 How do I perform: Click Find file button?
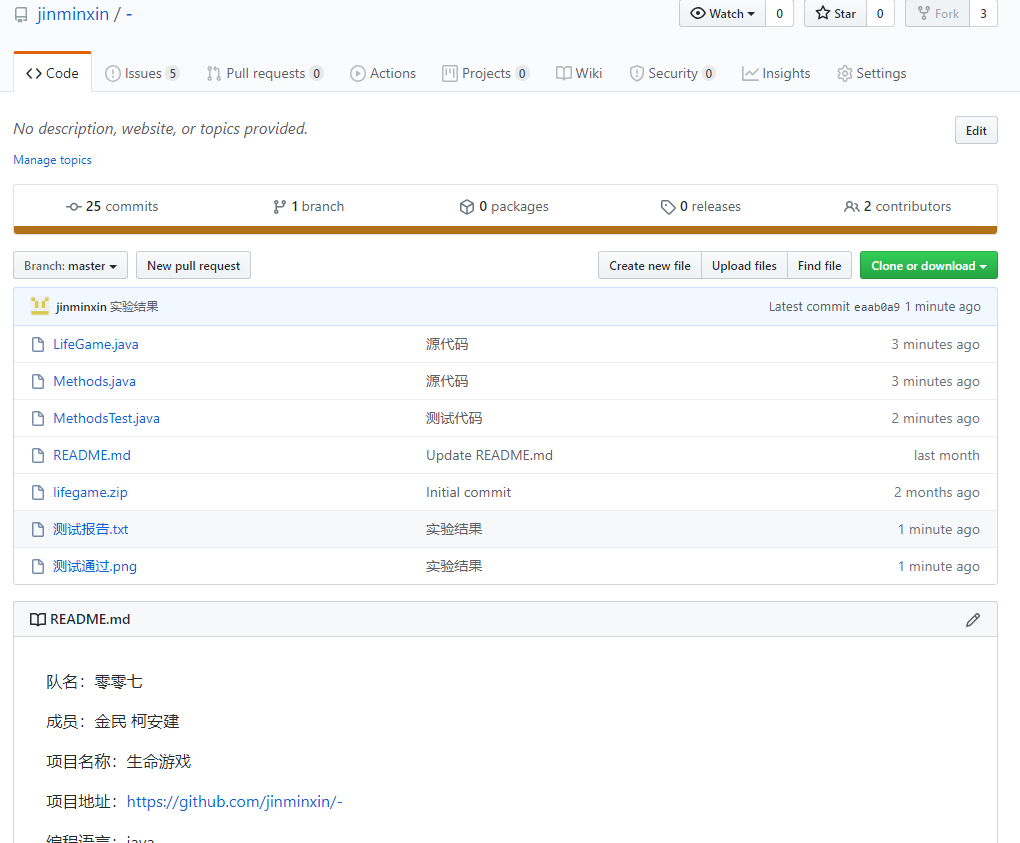[820, 265]
